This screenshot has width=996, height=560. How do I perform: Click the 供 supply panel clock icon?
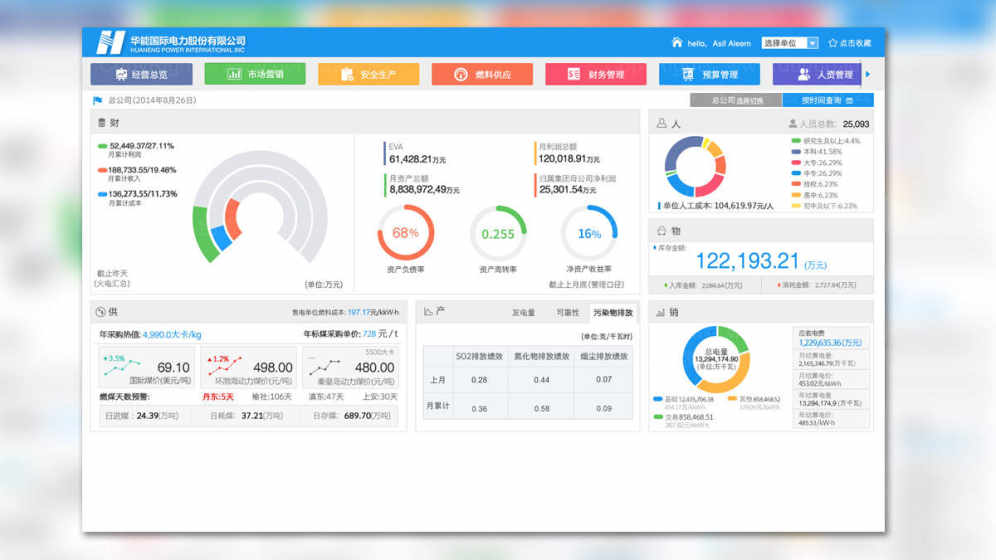99,312
